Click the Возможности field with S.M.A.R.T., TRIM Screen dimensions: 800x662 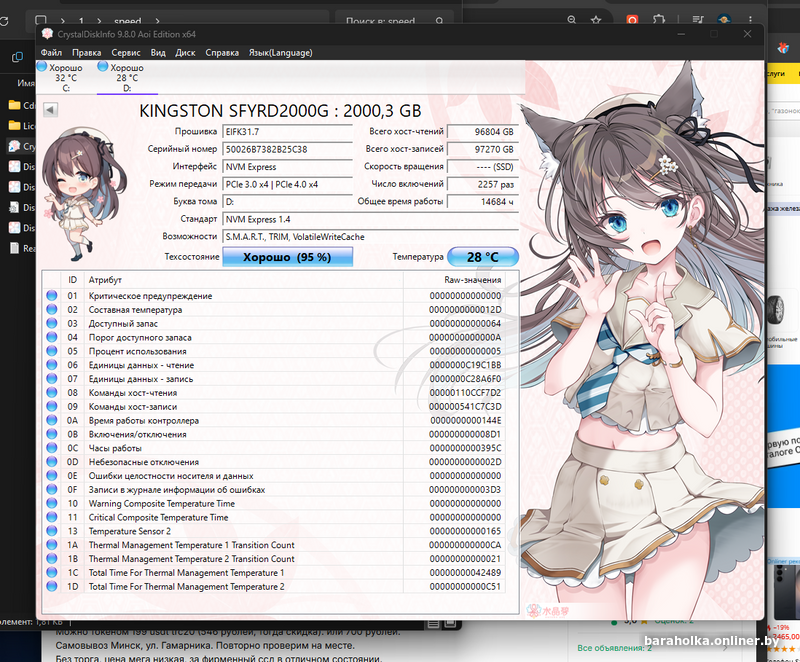pyautogui.click(x=370, y=237)
